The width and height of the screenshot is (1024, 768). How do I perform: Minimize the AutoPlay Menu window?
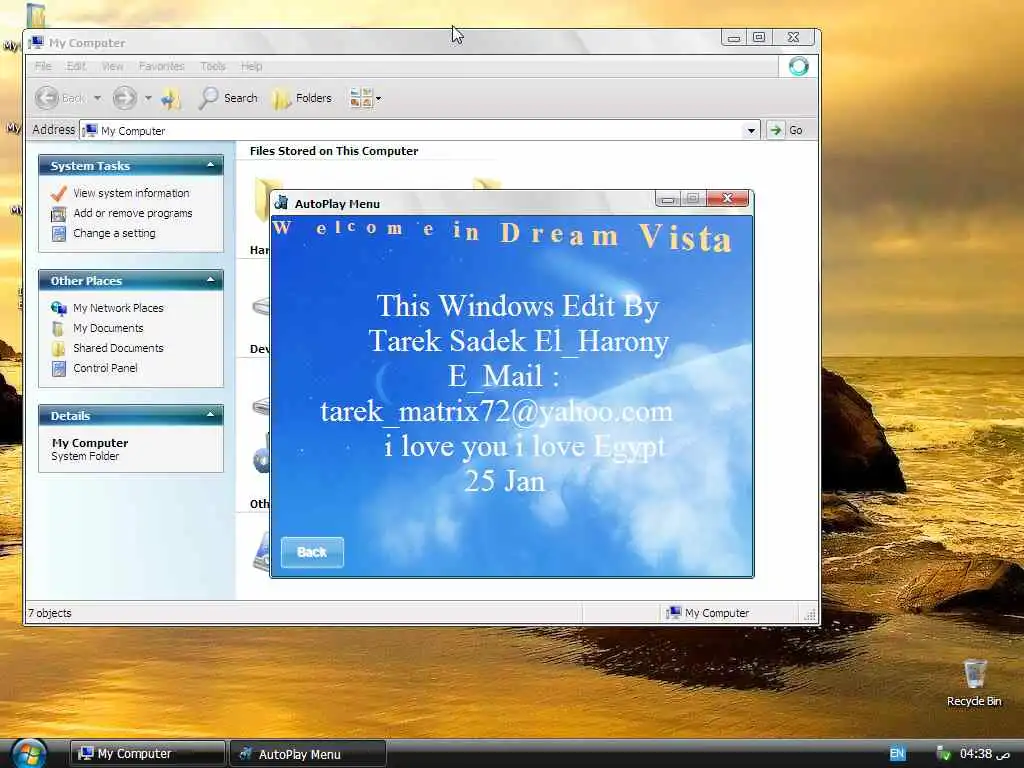point(667,199)
